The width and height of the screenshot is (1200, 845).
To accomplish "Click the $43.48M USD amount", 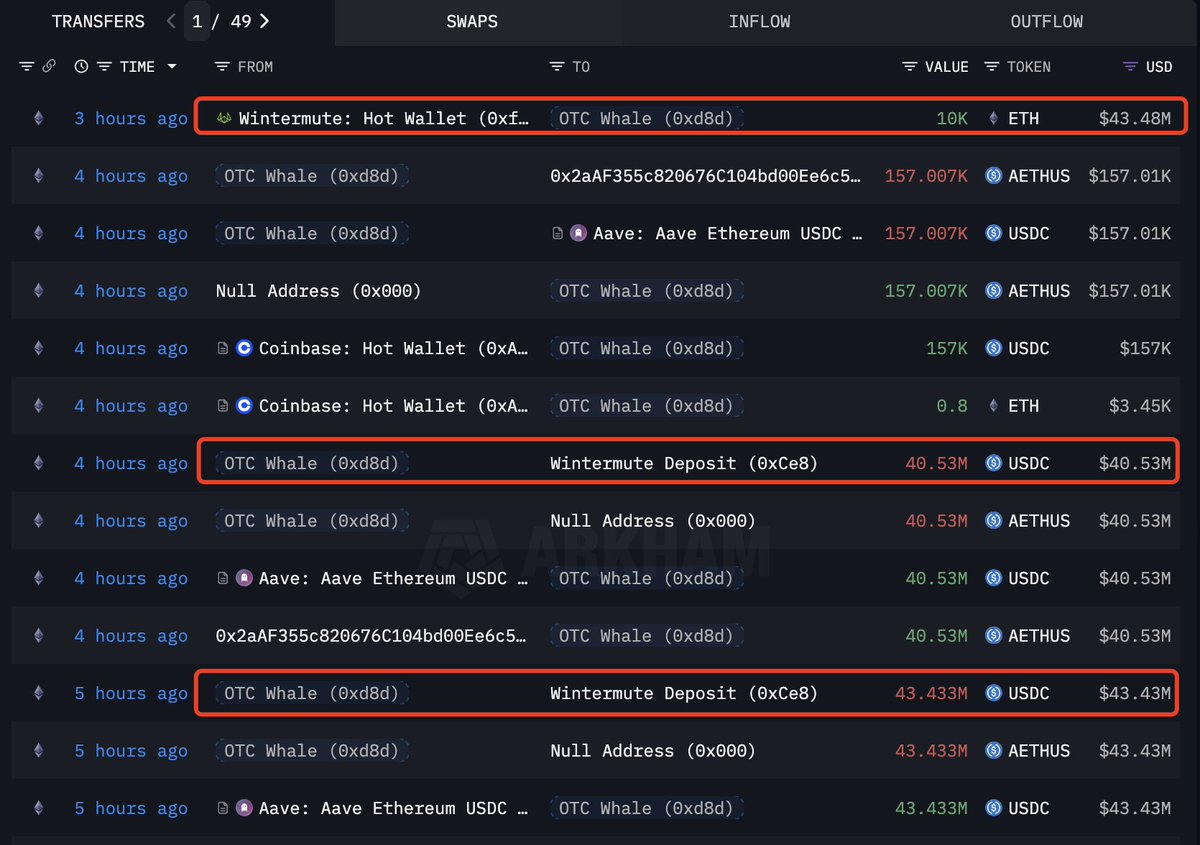I will tap(1134, 118).
